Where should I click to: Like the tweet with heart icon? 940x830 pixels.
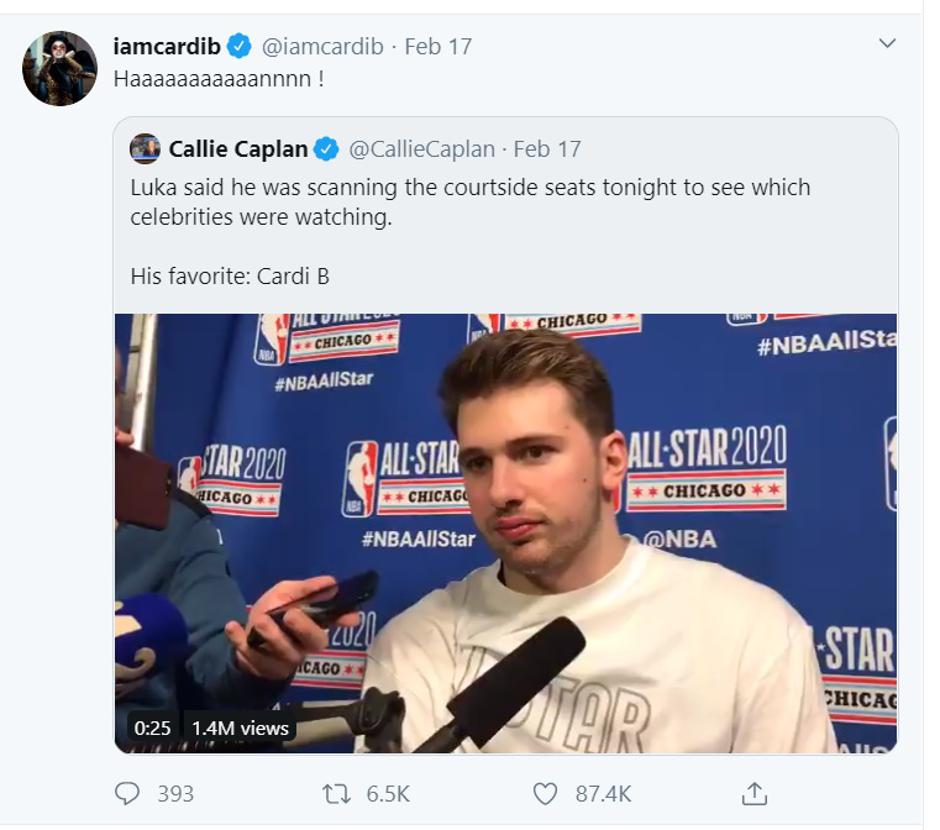tap(545, 794)
